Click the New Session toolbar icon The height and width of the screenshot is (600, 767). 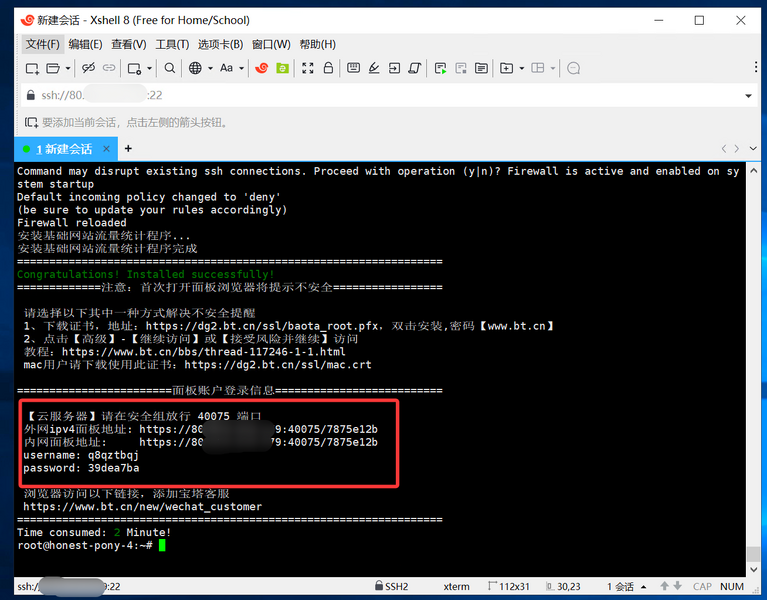tap(32, 68)
